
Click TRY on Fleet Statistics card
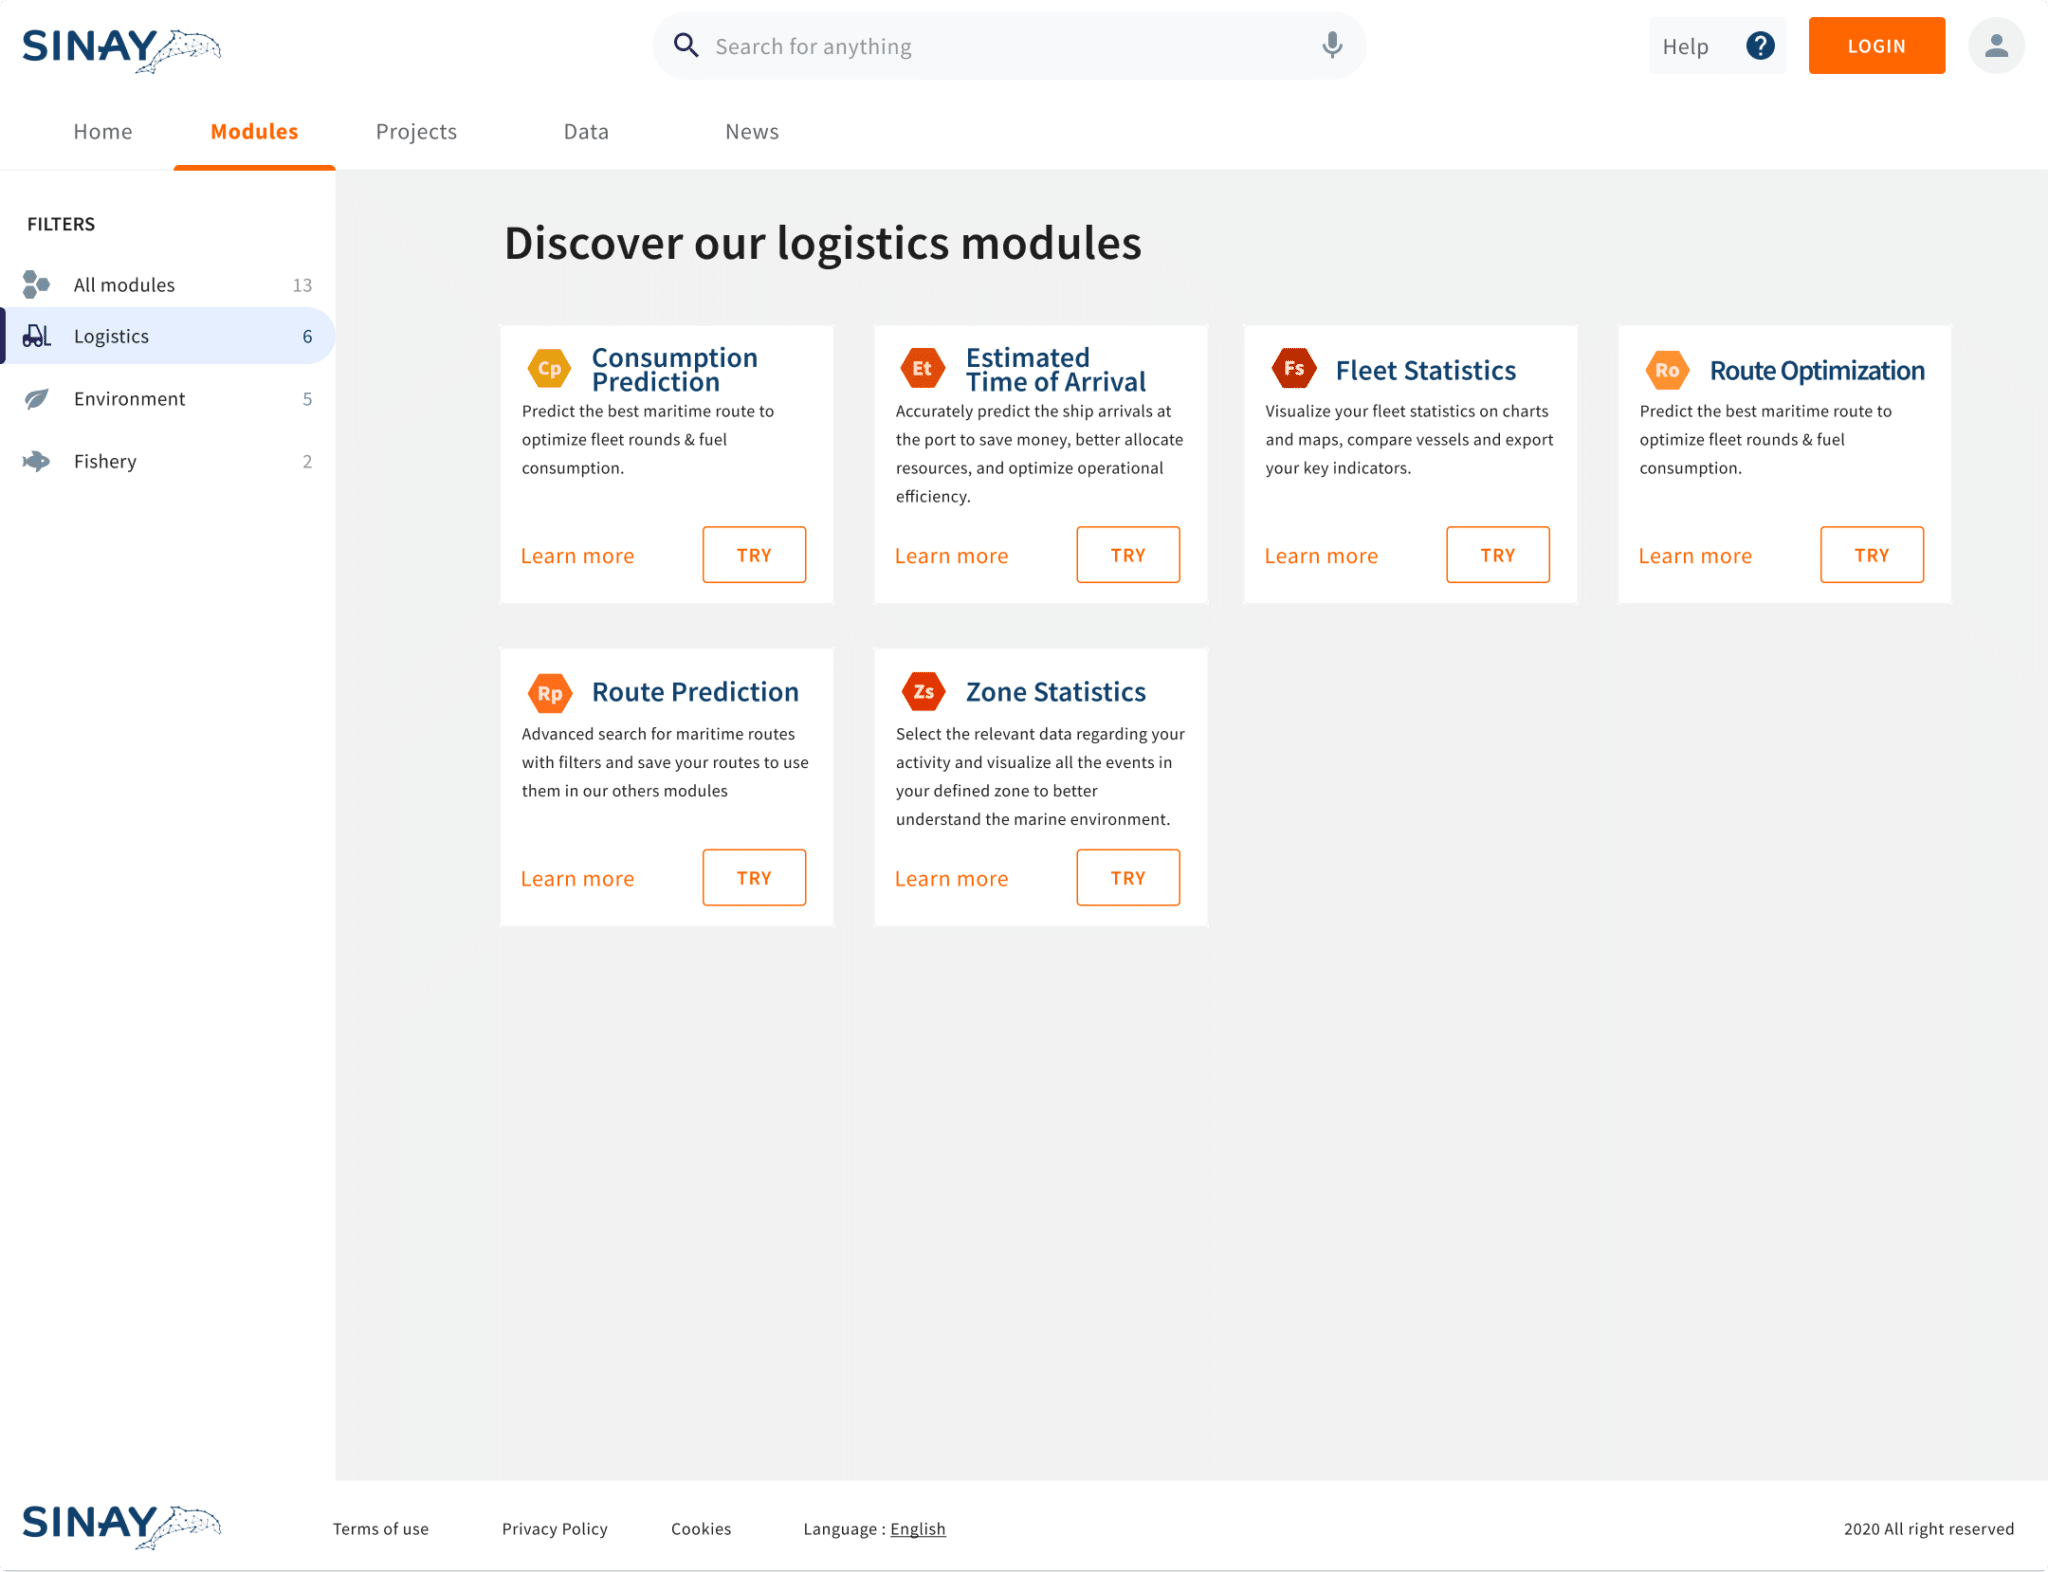click(x=1497, y=555)
